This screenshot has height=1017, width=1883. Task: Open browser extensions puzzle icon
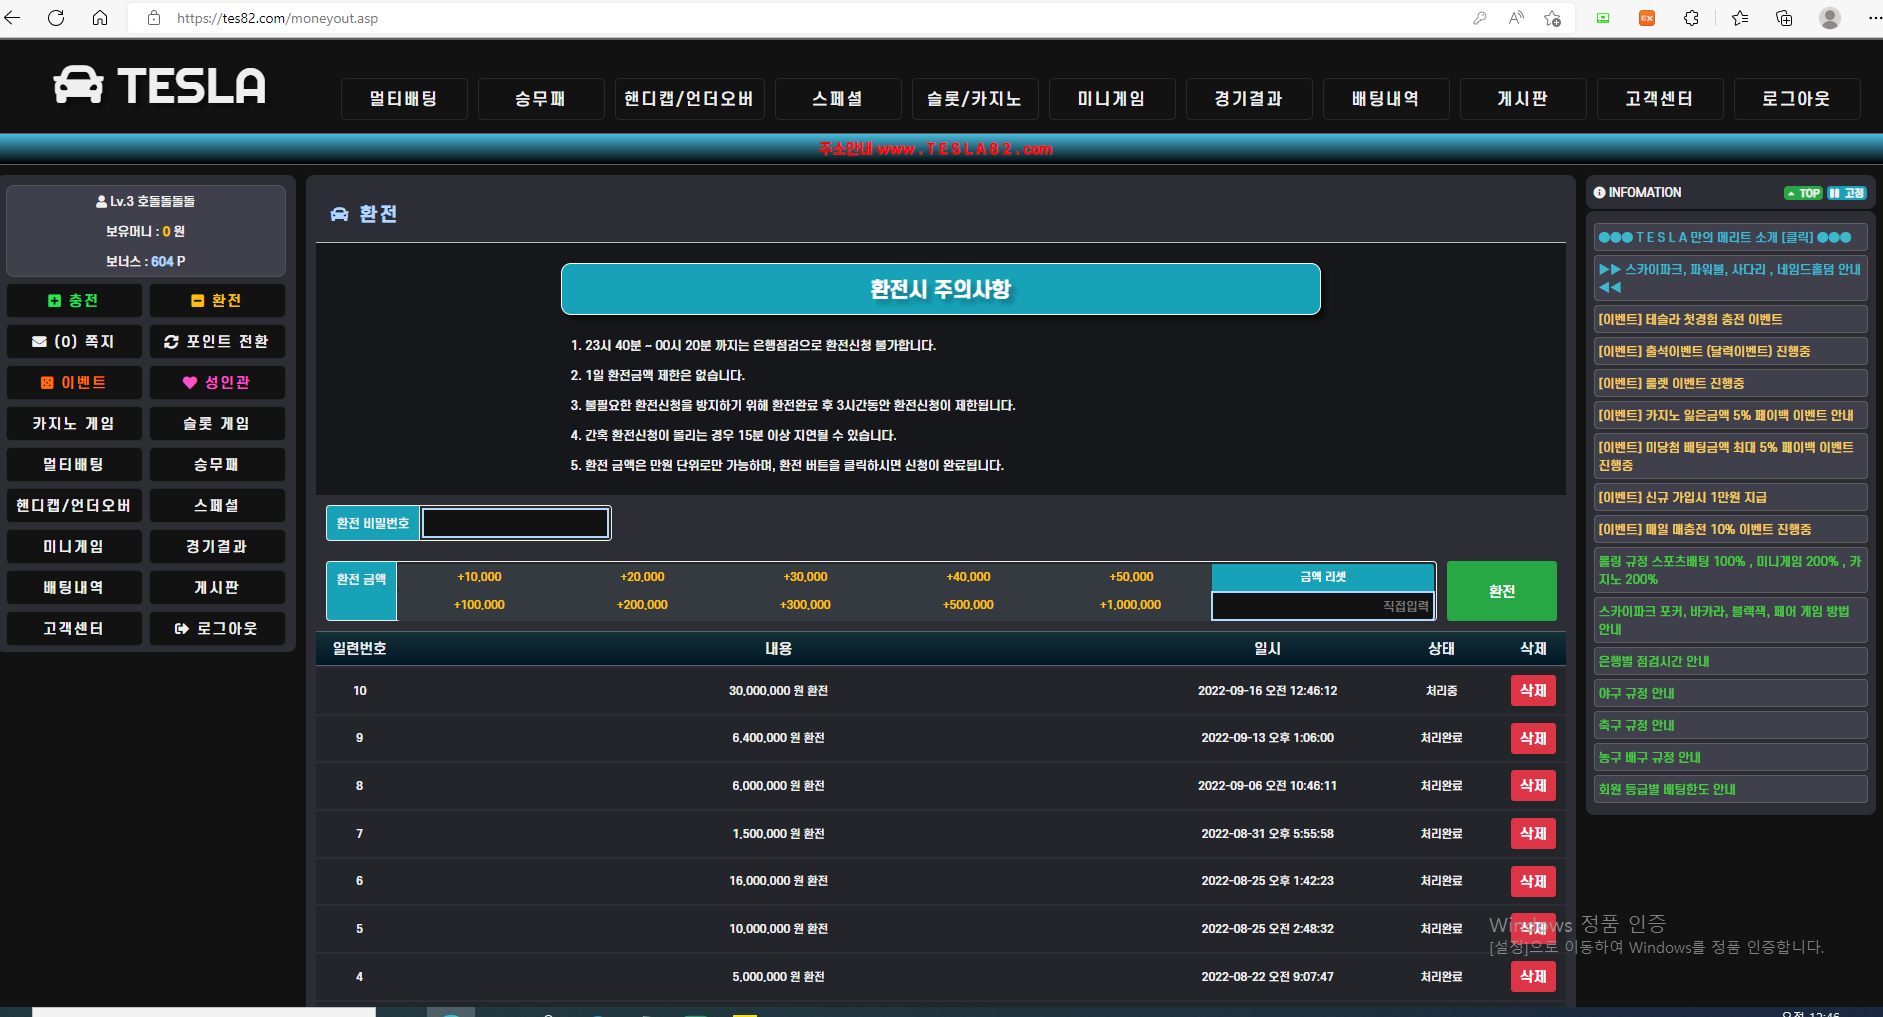(x=1691, y=18)
